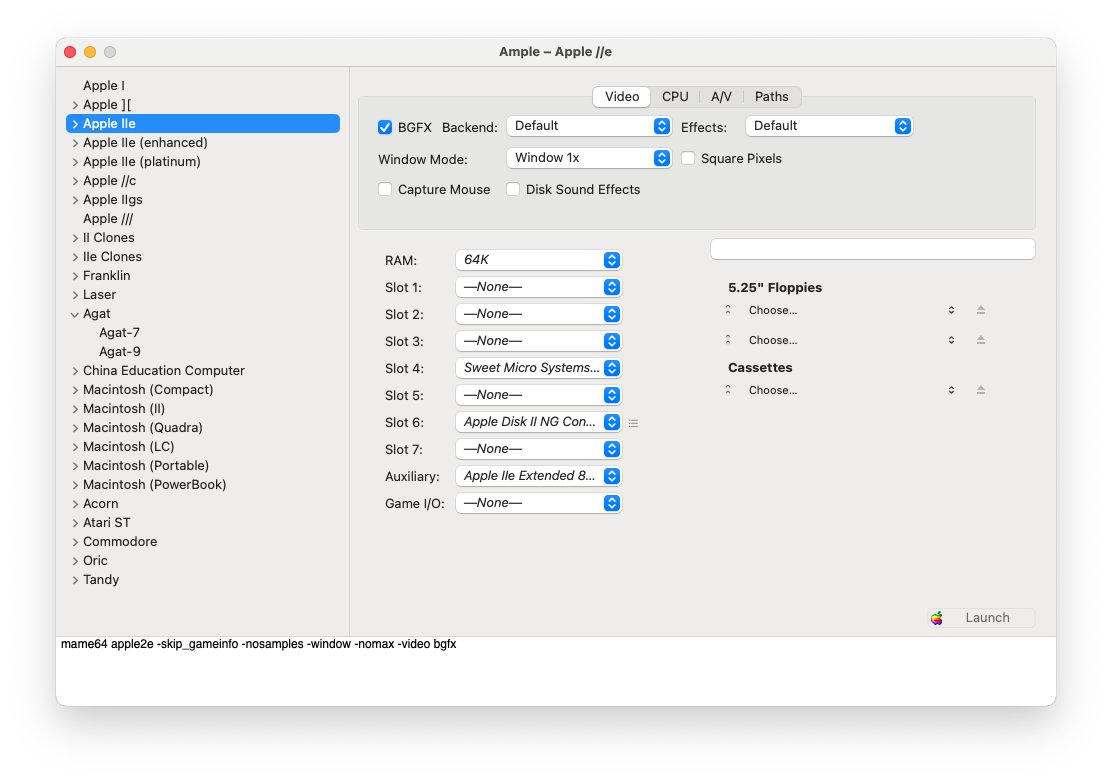
Task: Expand the Apple IIgs group
Action: pyautogui.click(x=75, y=200)
